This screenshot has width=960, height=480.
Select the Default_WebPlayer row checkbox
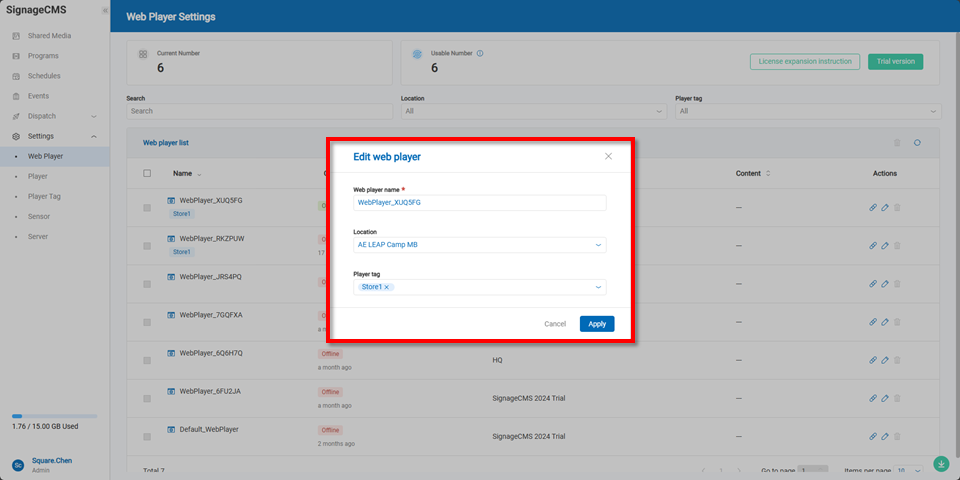pyautogui.click(x=147, y=437)
